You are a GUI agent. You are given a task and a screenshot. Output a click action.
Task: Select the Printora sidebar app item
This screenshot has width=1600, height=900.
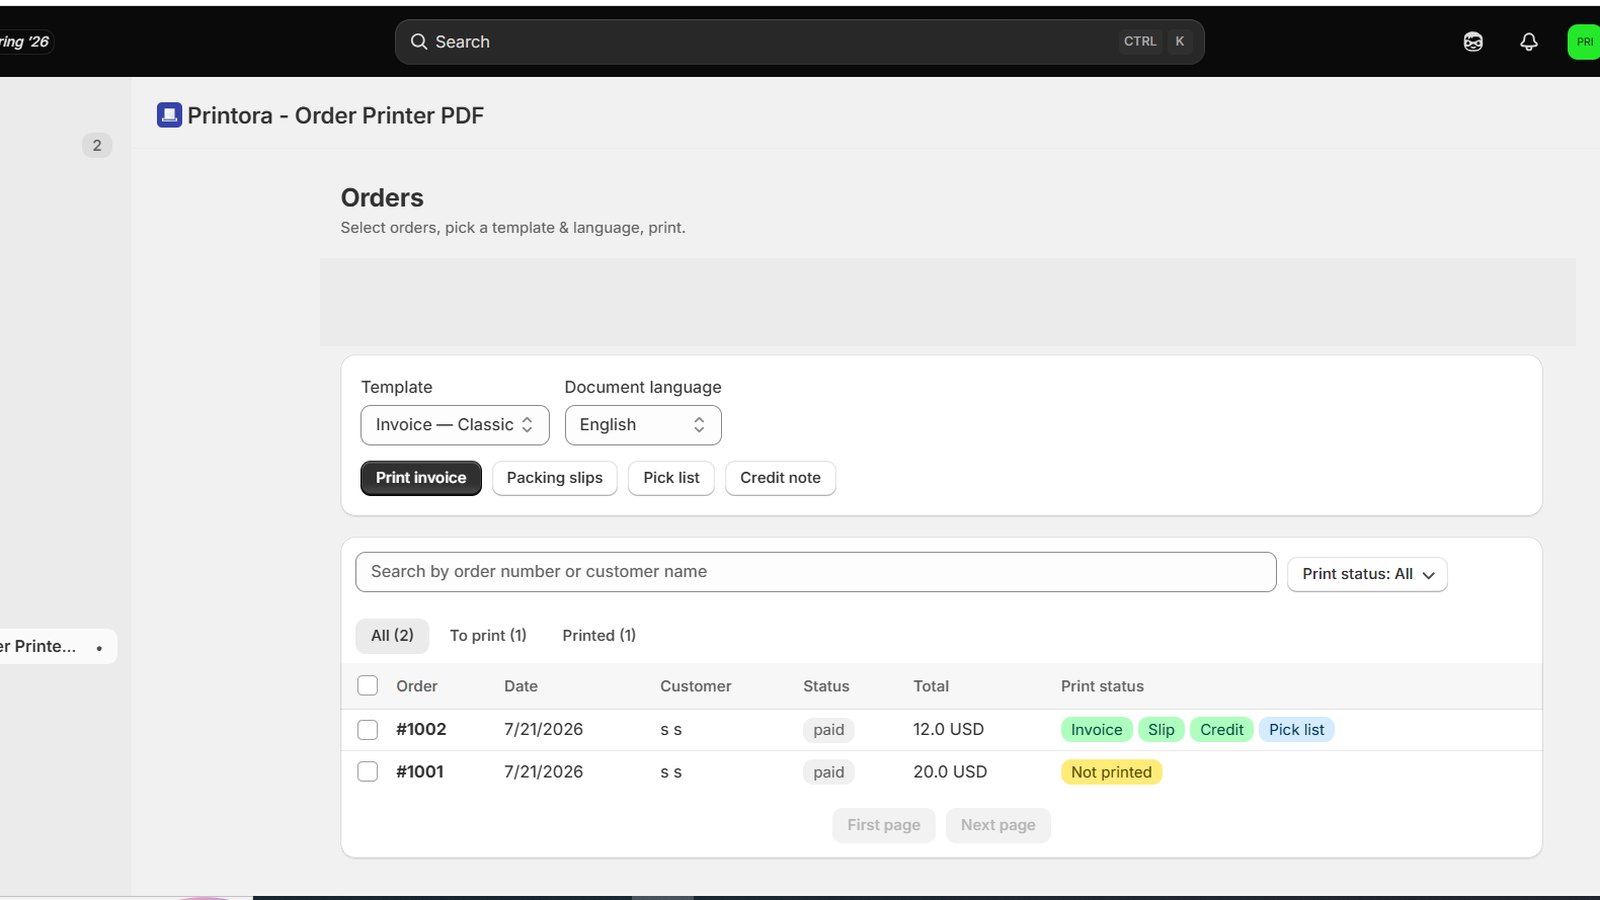(x=57, y=646)
